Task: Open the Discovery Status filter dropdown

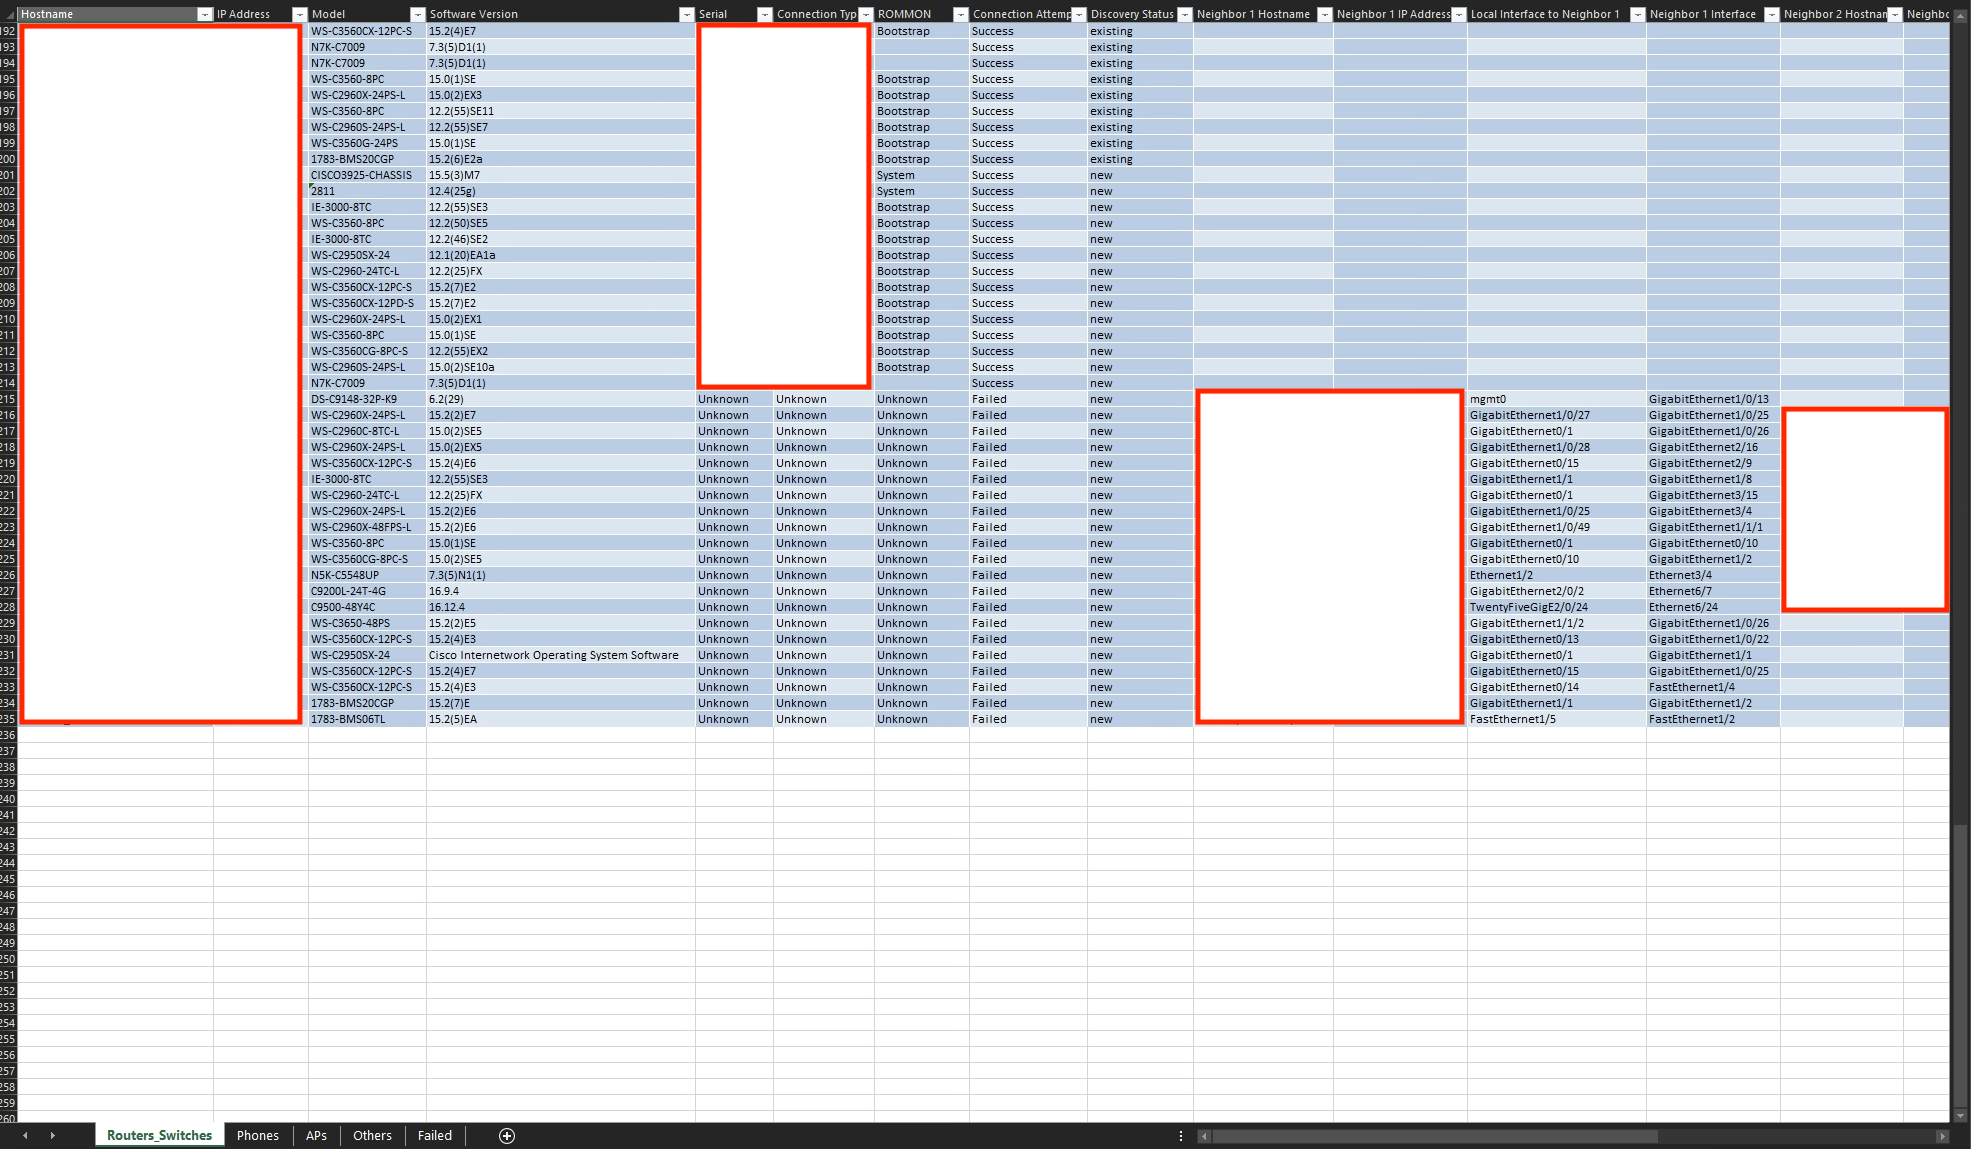Action: click(1184, 14)
